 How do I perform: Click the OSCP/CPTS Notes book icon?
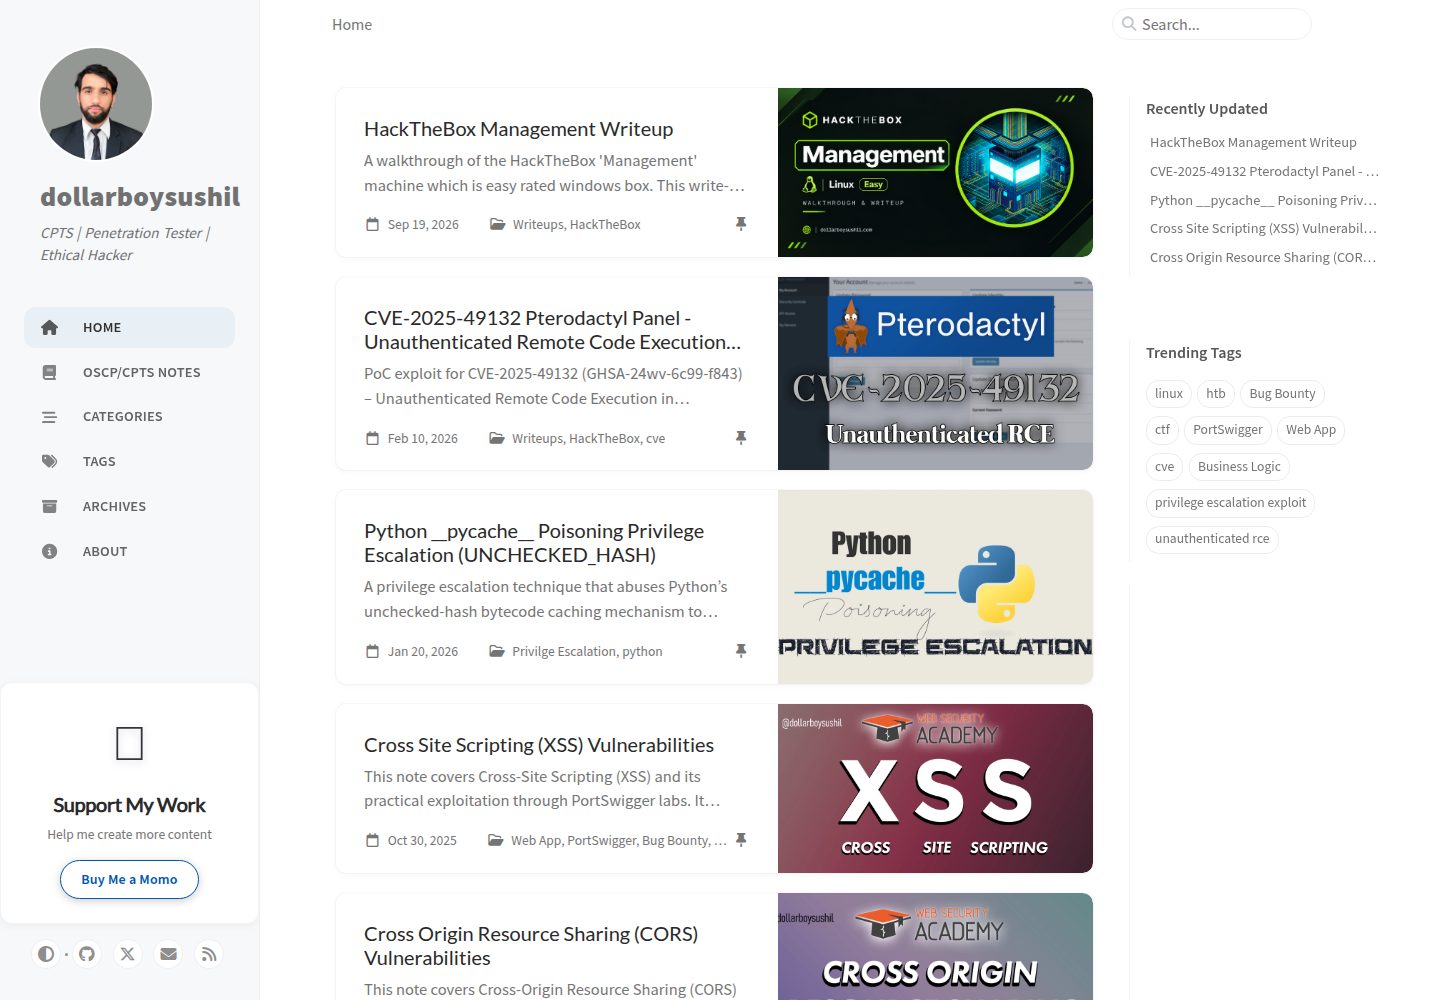tap(49, 372)
